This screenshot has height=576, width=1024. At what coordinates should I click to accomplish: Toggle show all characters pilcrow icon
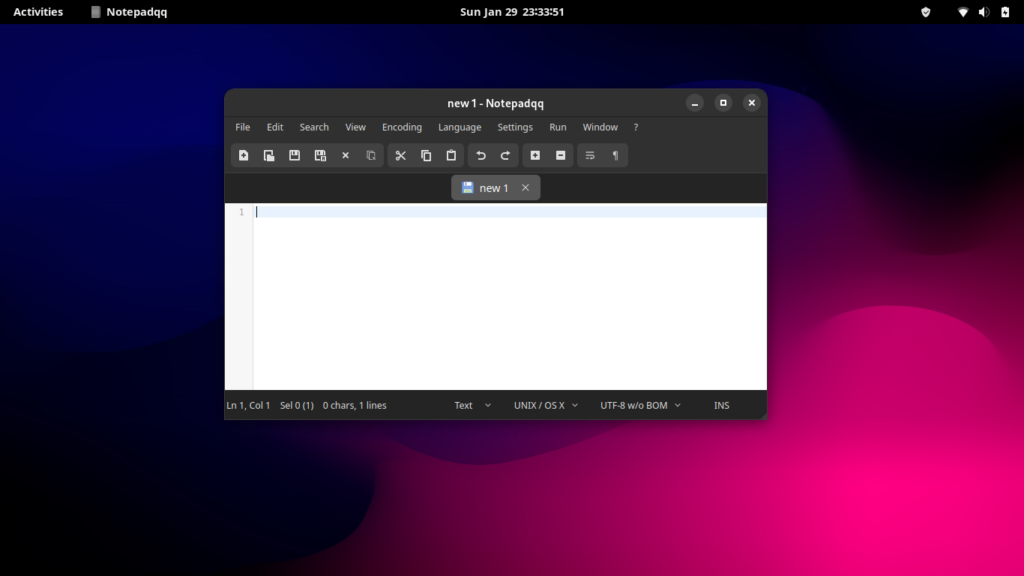click(615, 156)
